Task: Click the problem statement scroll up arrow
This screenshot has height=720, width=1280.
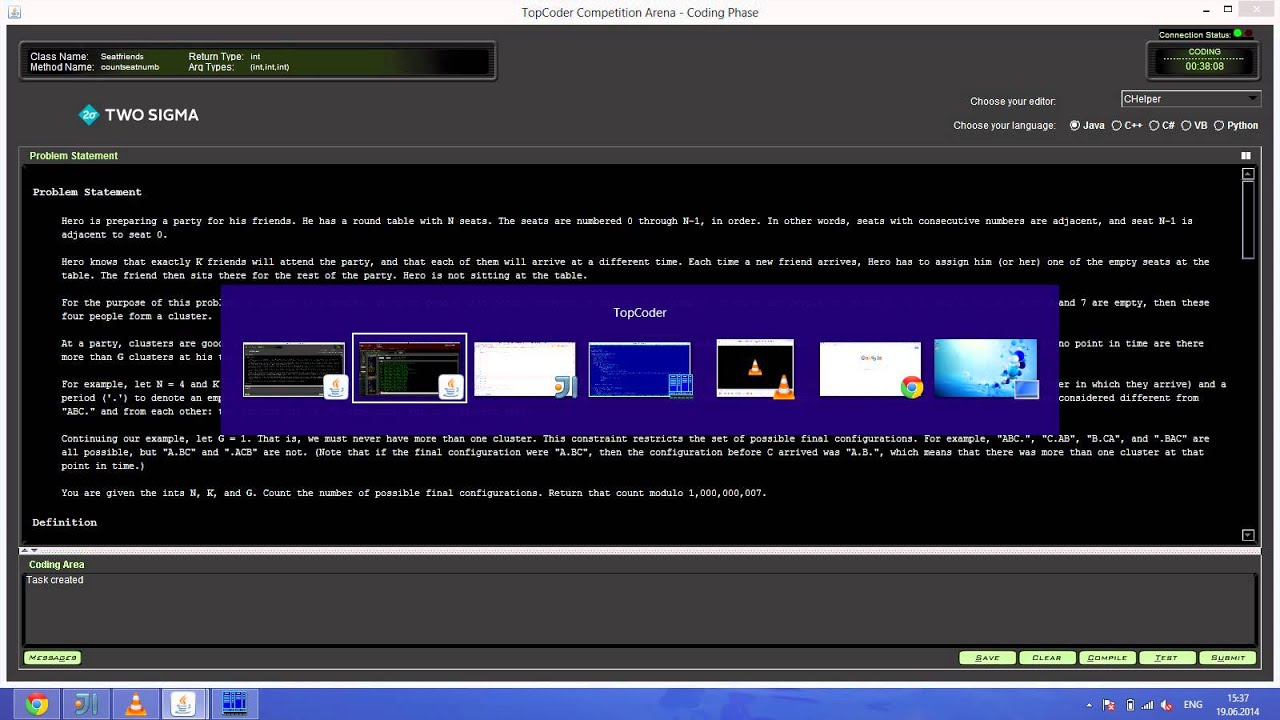Action: (1248, 174)
